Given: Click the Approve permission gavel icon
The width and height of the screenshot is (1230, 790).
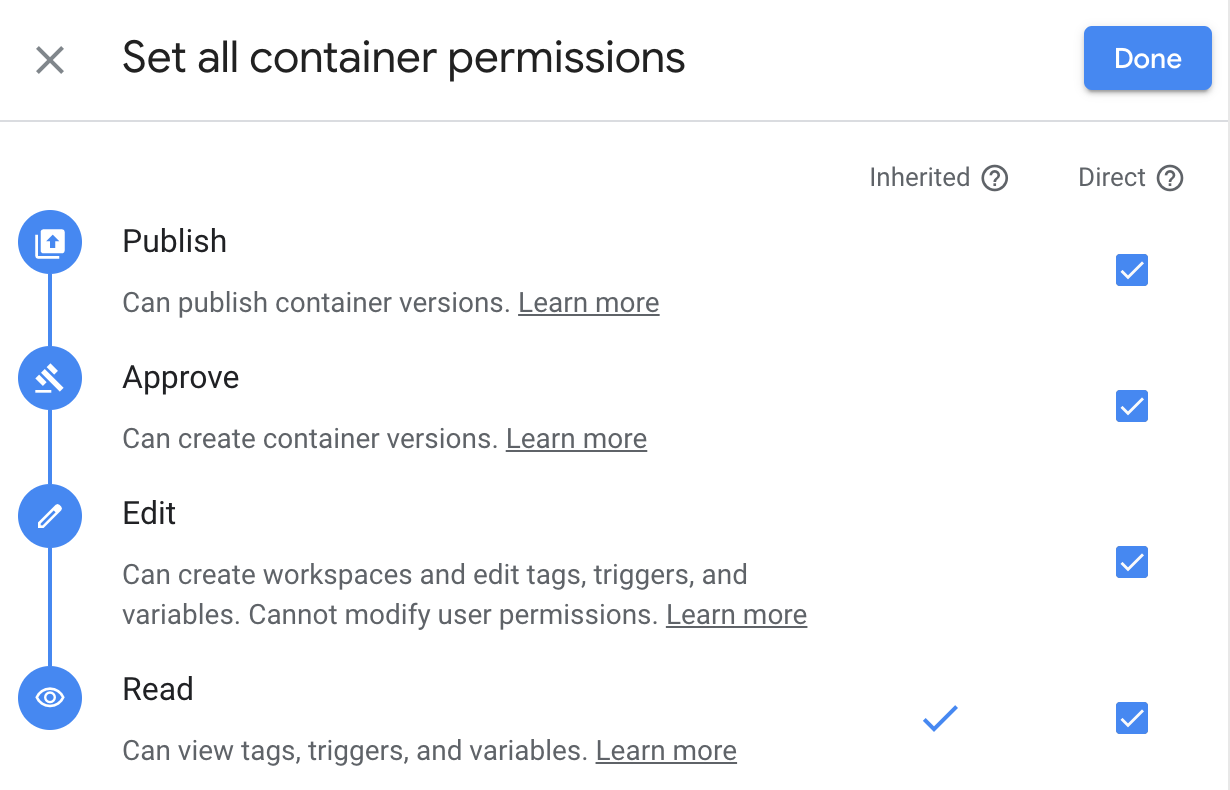Looking at the screenshot, I should pos(50,378).
